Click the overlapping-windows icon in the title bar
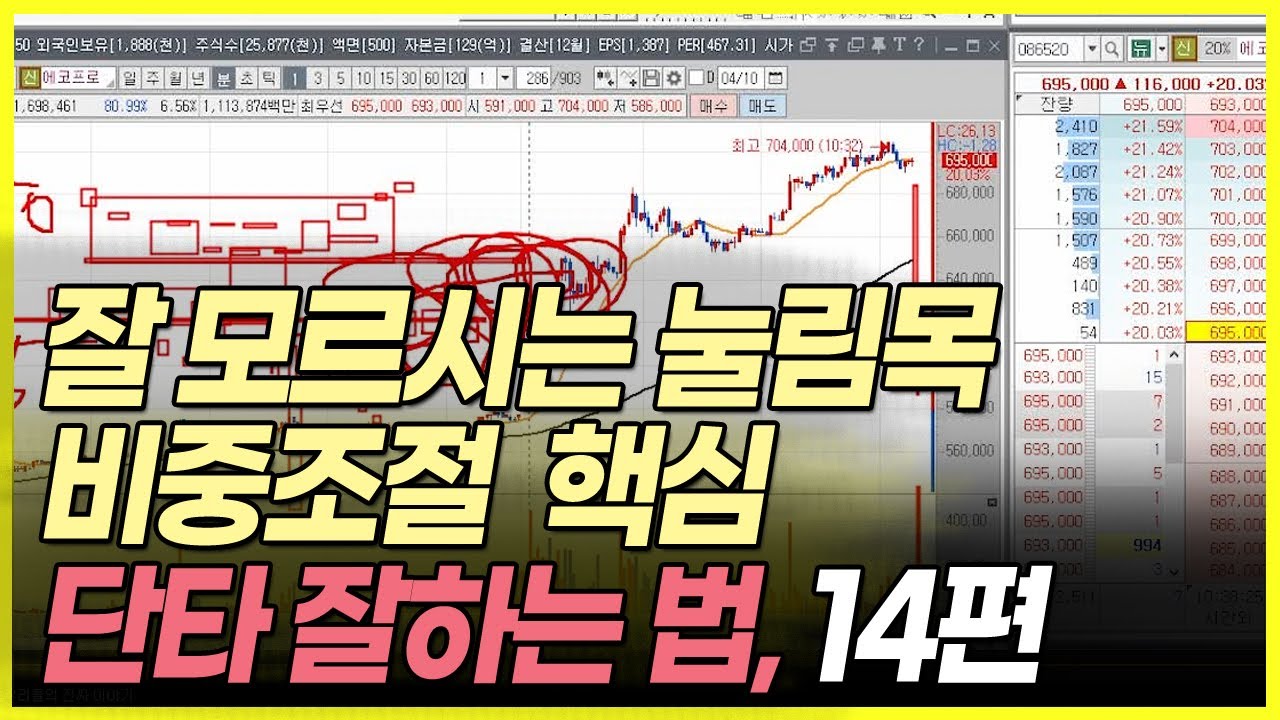The width and height of the screenshot is (1280, 720). 807,44
